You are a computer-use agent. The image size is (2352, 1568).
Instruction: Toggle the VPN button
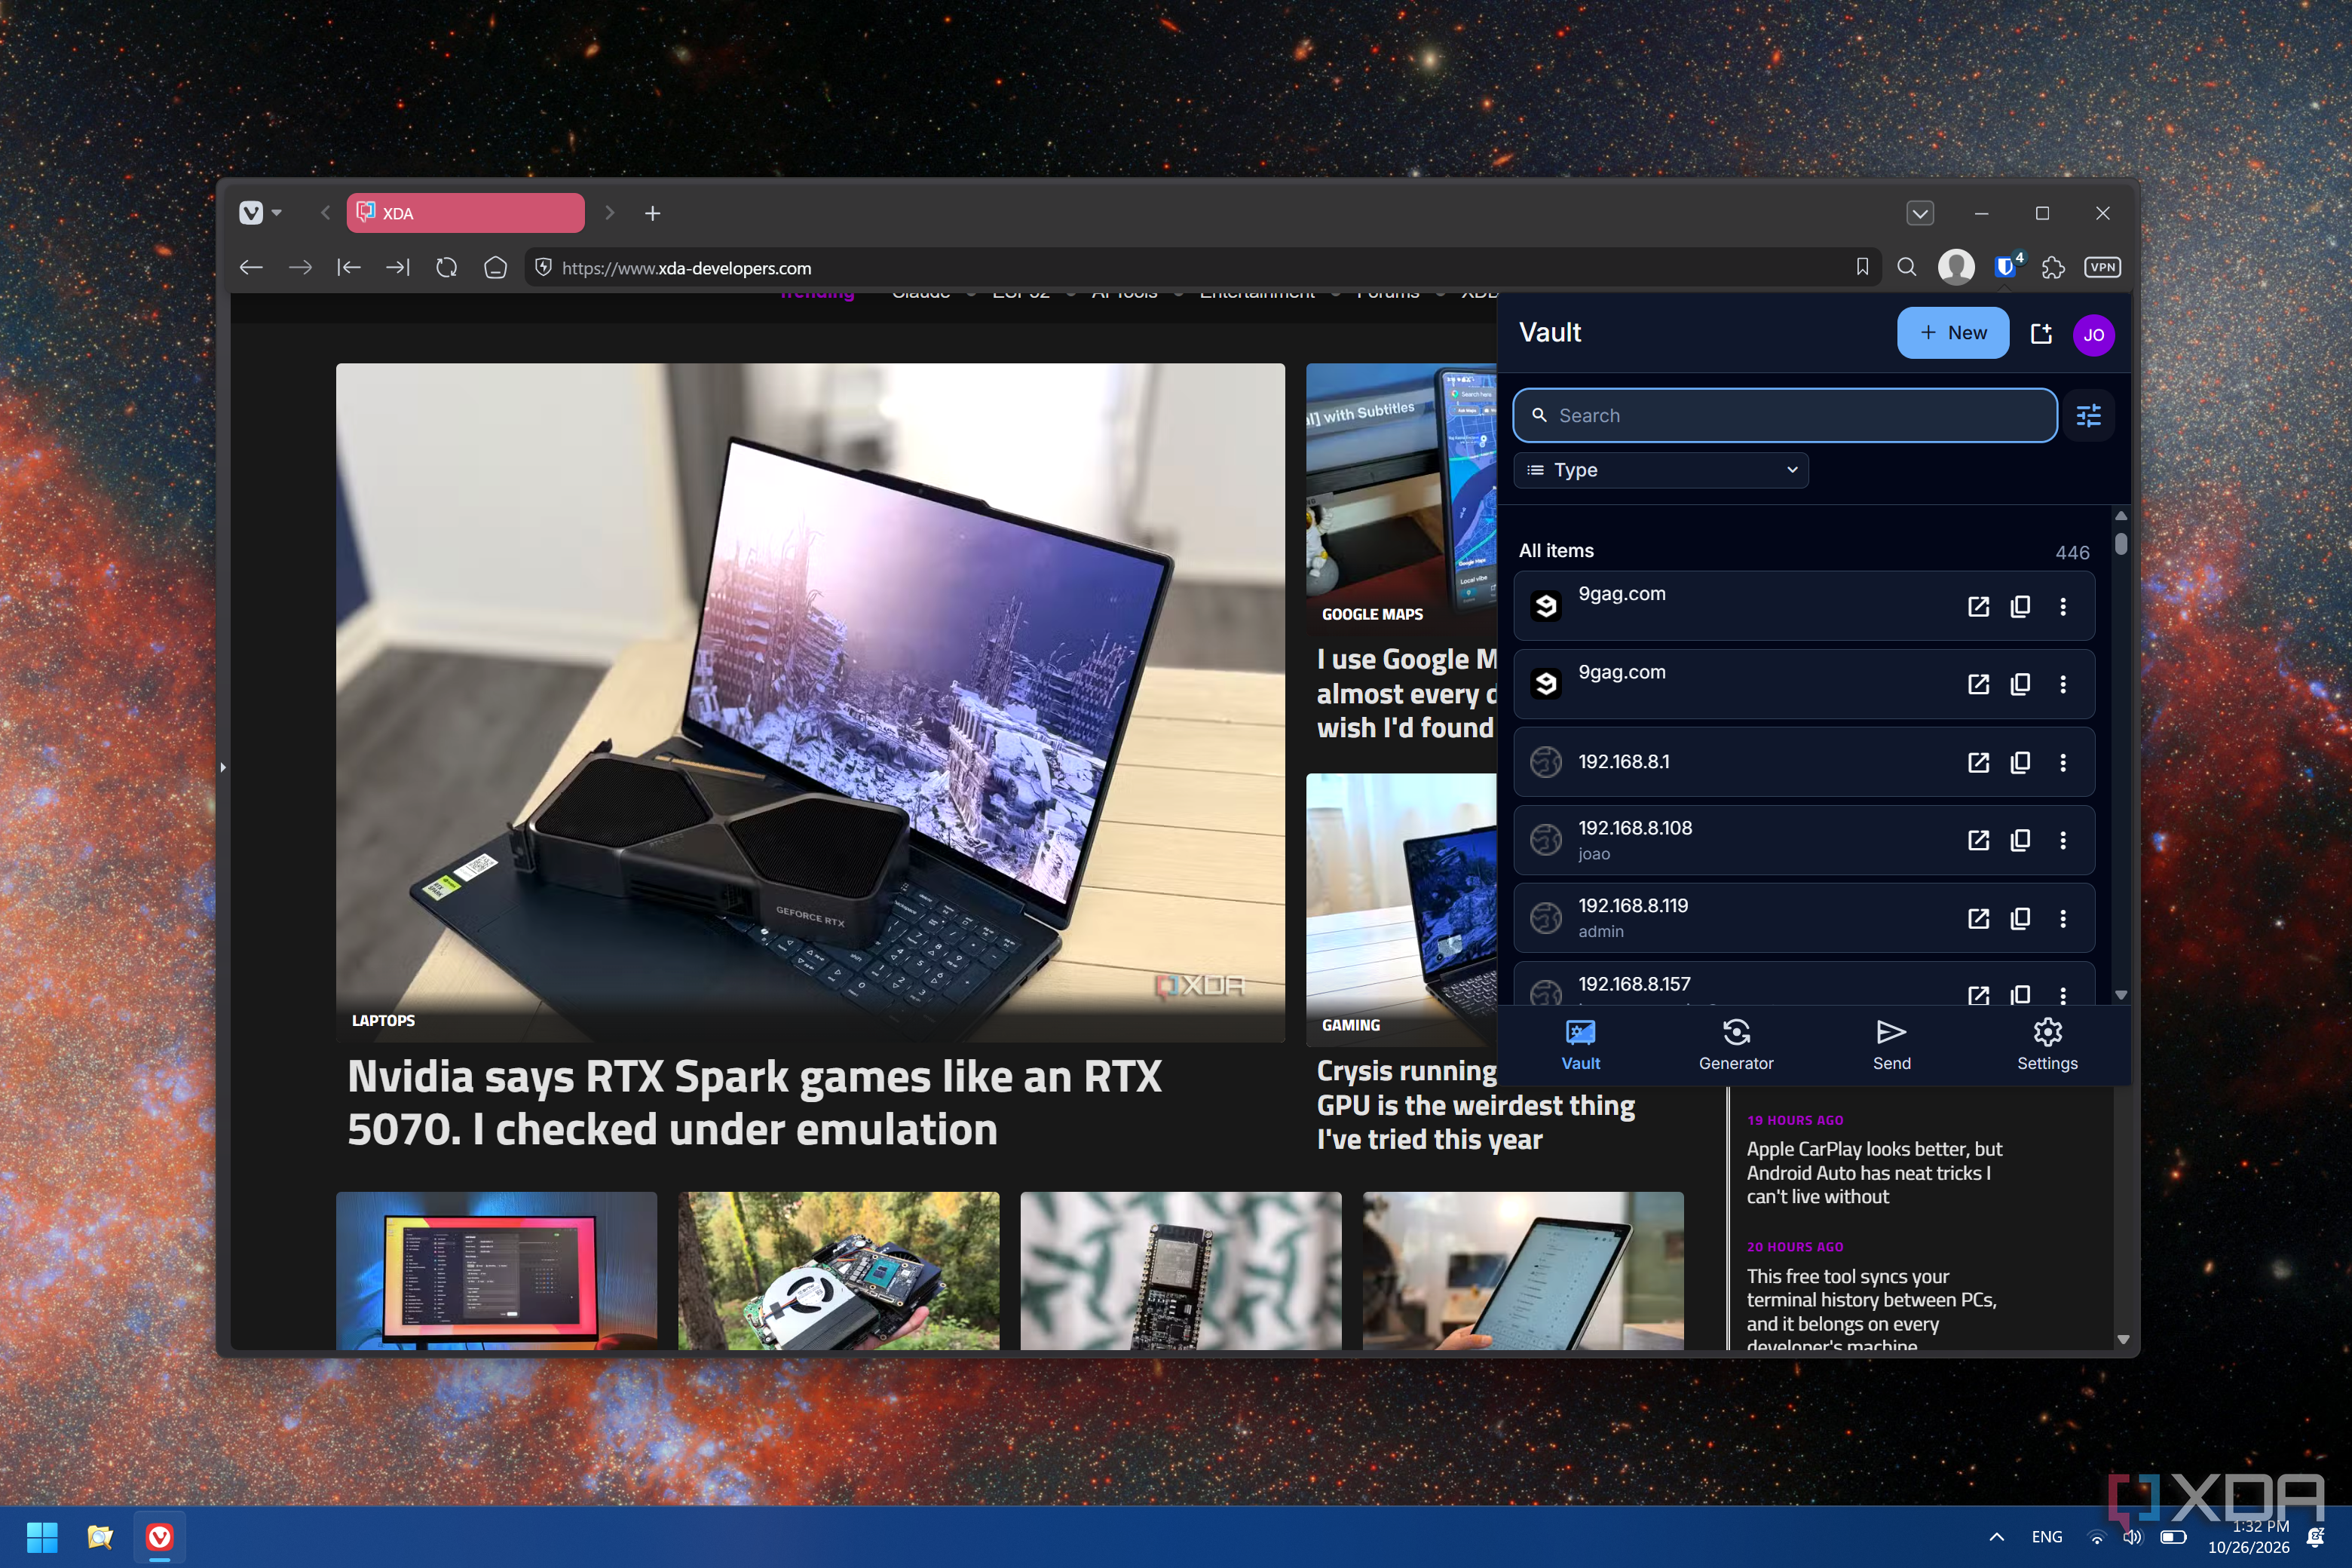coord(2102,267)
